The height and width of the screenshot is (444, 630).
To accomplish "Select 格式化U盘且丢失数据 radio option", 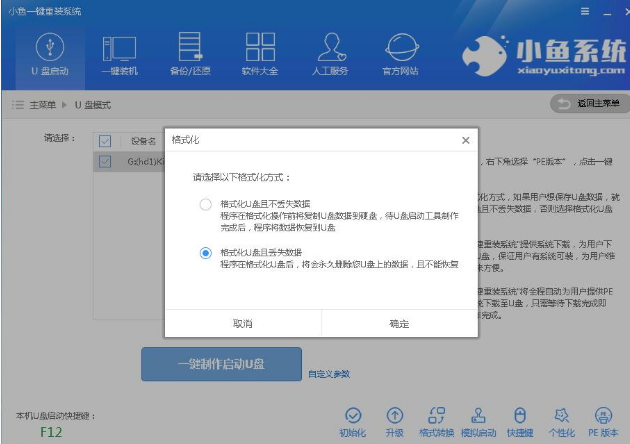I will 206,253.
